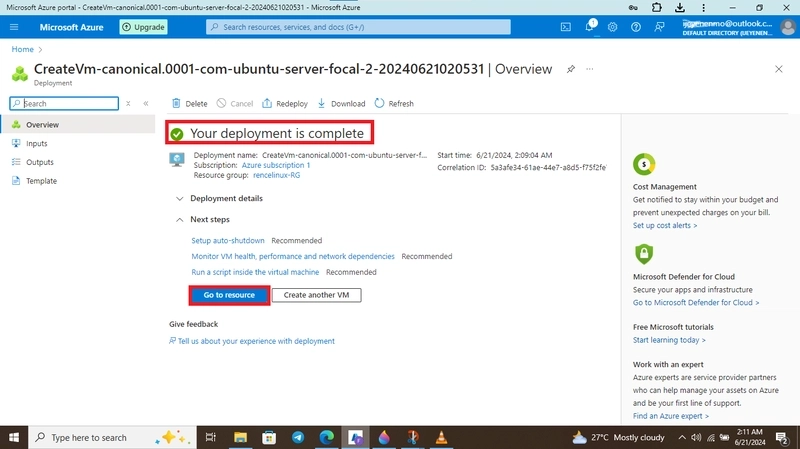Screen dimensions: 800x449
Task: Open Microsoft Edge from the taskbar
Action: (x=327, y=437)
